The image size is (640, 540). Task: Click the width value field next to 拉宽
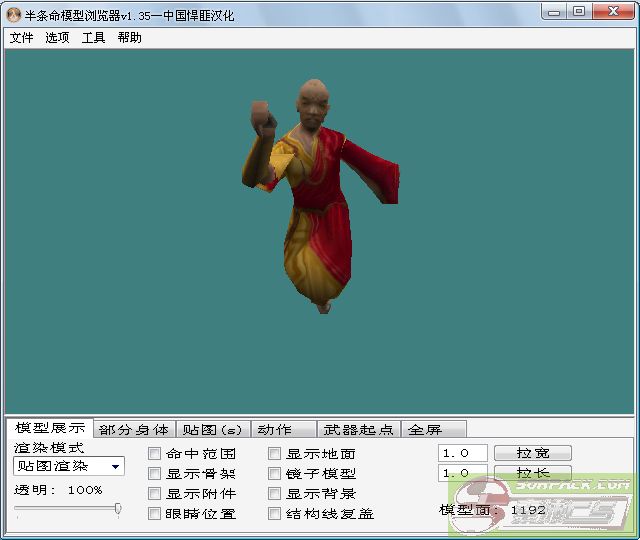tap(462, 453)
